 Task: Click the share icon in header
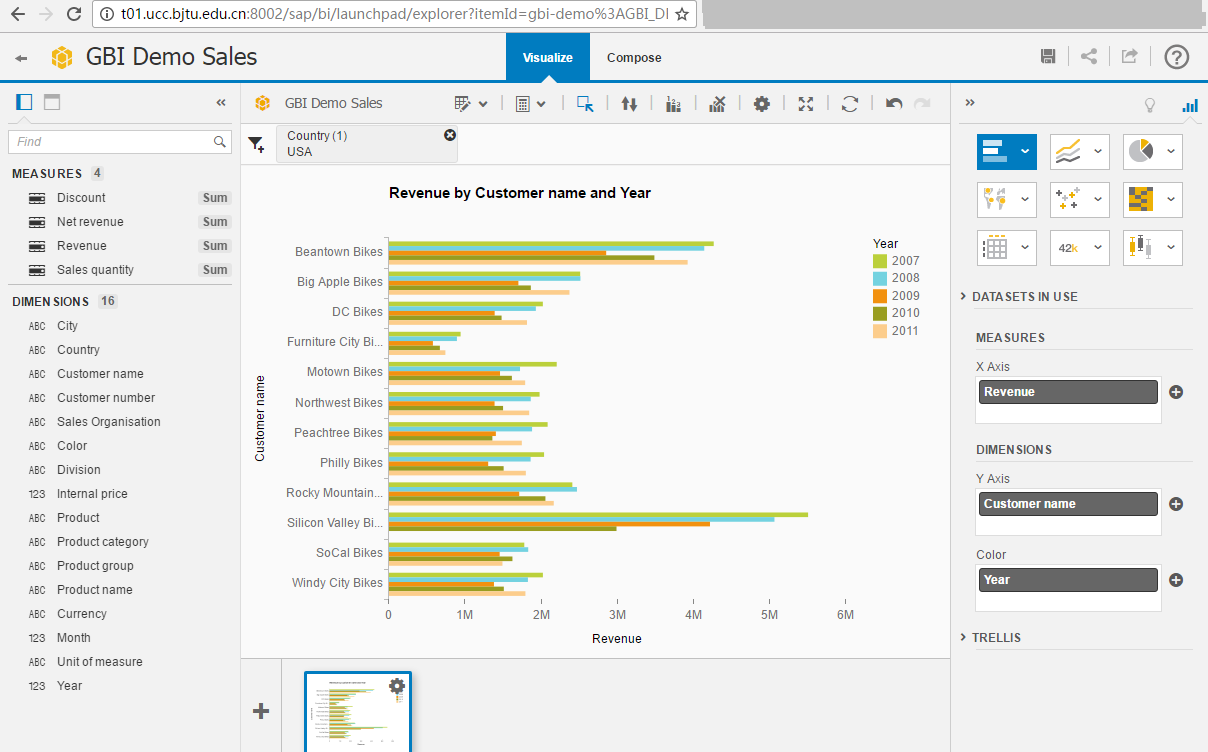1089,57
